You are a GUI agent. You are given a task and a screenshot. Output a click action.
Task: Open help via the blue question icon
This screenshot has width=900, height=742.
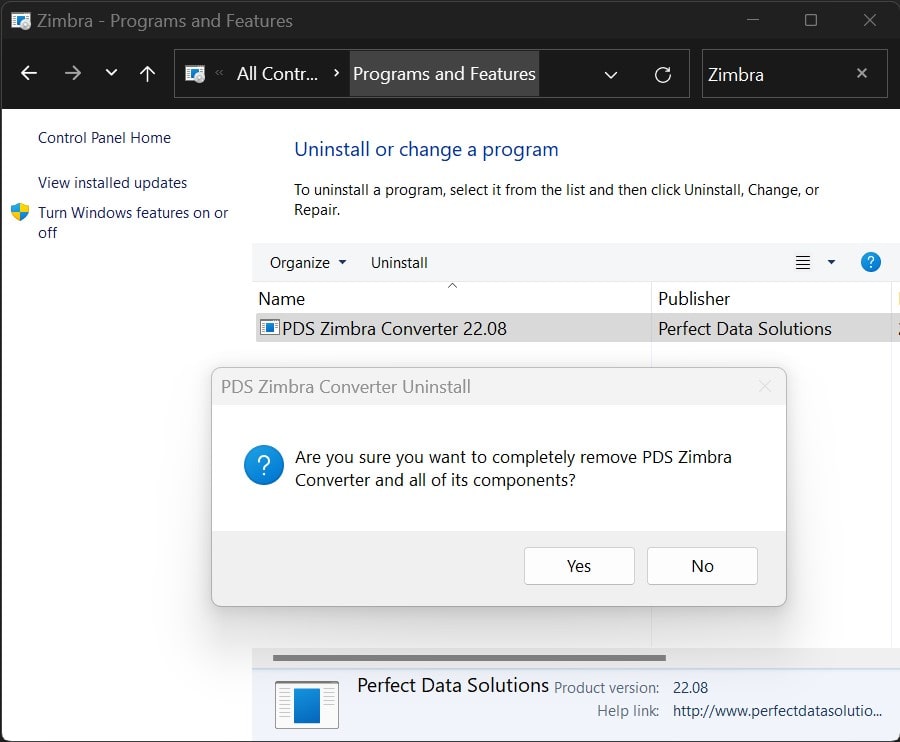tap(871, 262)
